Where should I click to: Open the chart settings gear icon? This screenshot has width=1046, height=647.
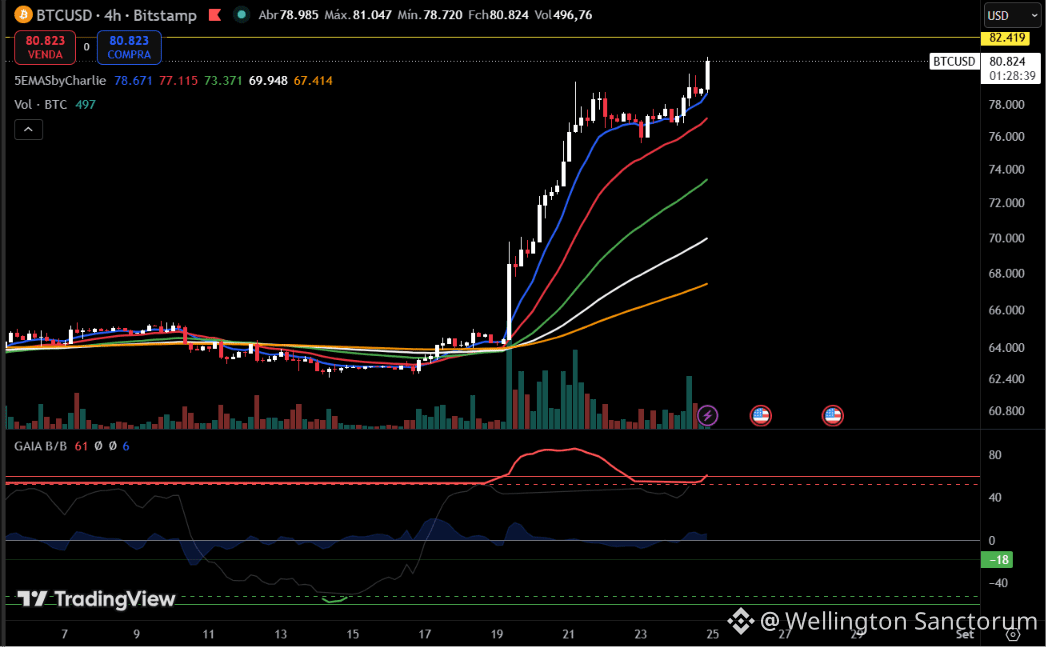(1013, 634)
